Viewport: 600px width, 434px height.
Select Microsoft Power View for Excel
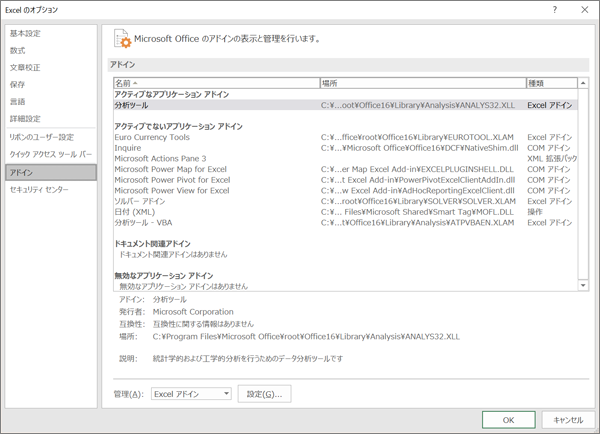tap(346, 191)
